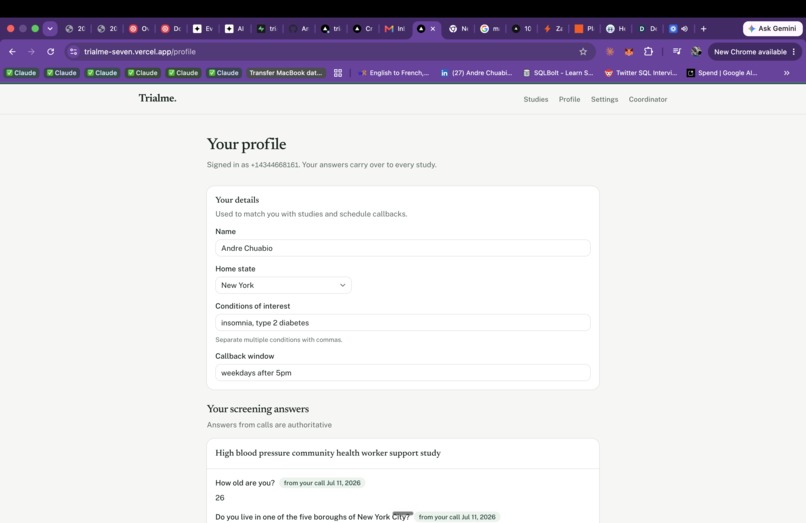806x523 pixels.
Task: Open 'Twitter SQL Intervi...' bookmark
Action: tap(640, 73)
